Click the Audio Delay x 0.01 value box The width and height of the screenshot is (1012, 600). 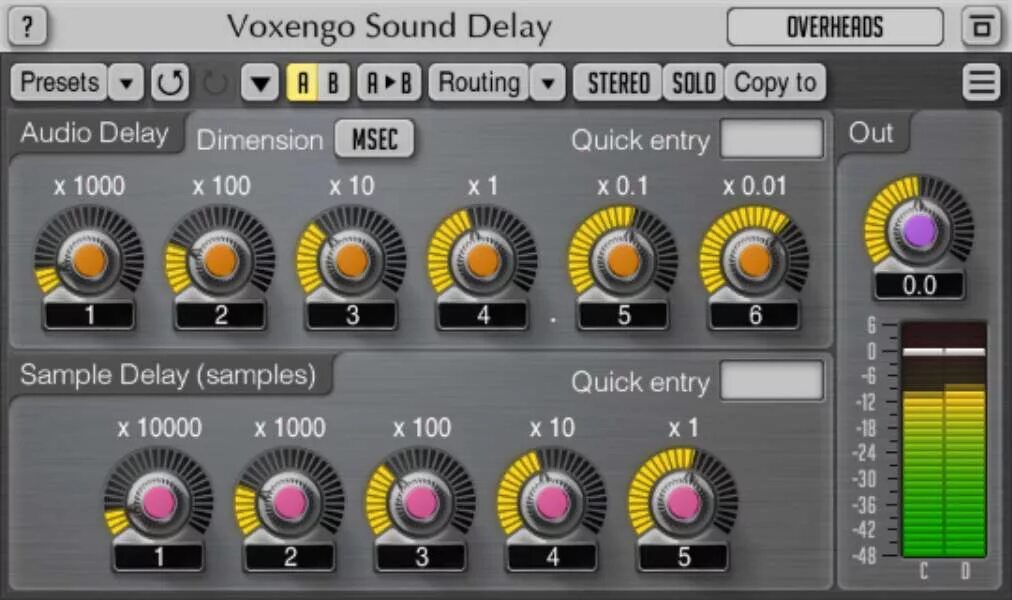point(754,315)
